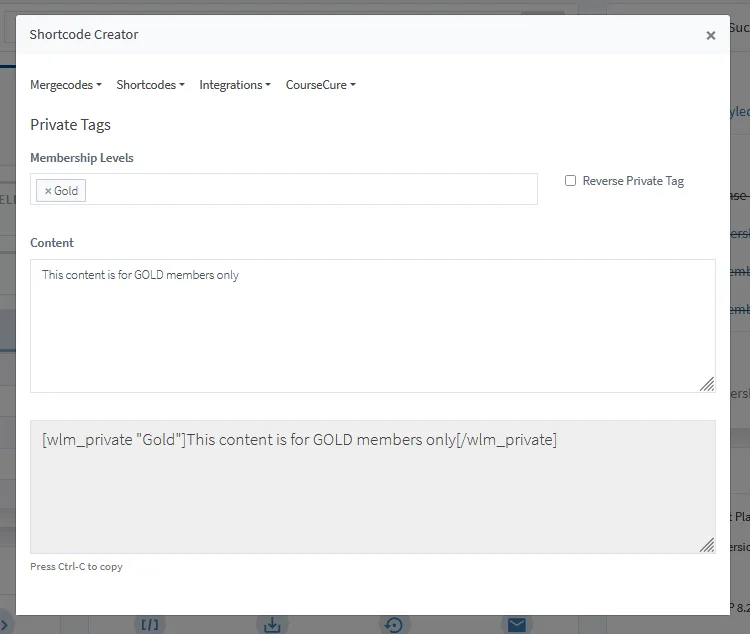Image resolution: width=750 pixels, height=634 pixels.
Task: Expand the Integrations dropdown
Action: (235, 85)
